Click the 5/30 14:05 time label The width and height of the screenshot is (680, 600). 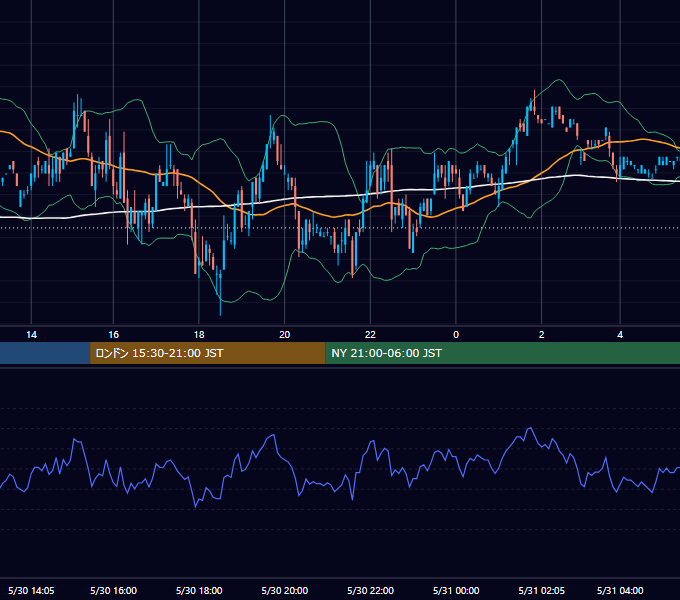(31, 590)
